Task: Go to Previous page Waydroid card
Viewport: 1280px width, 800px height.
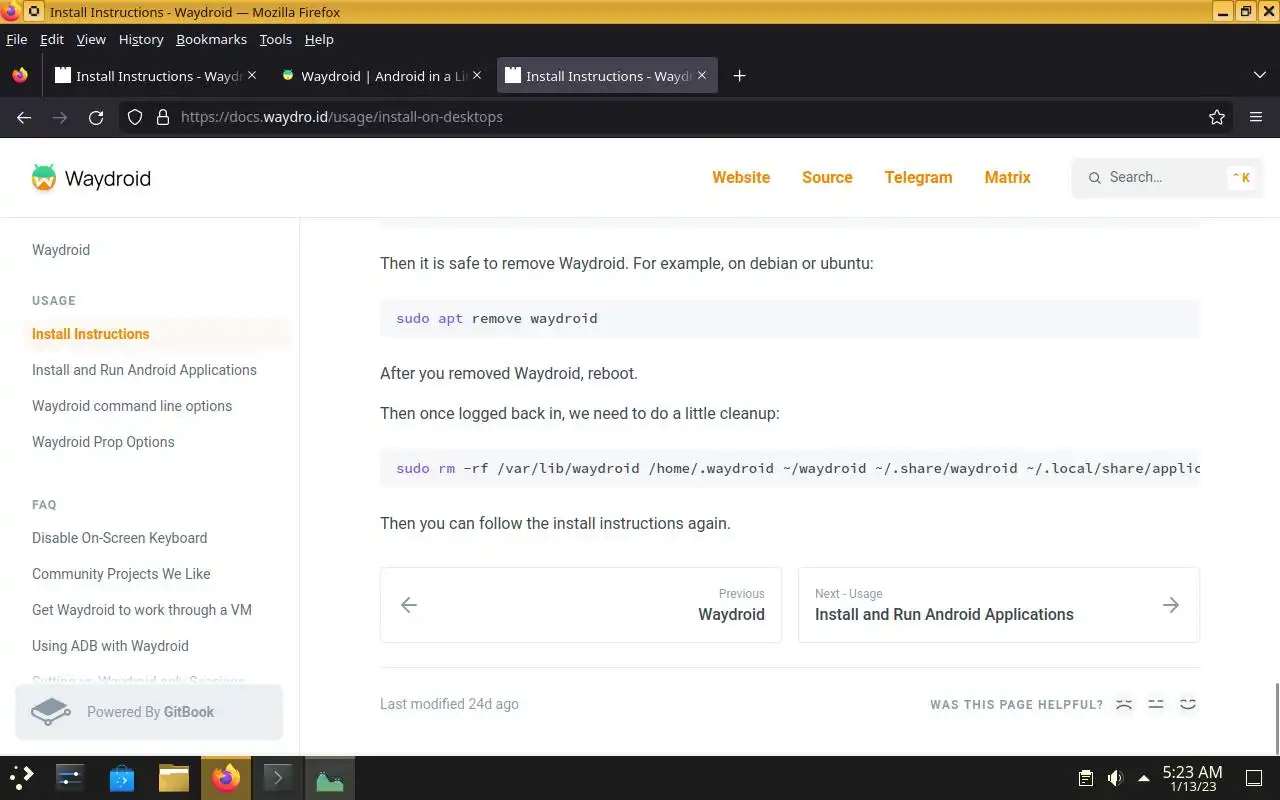Action: pyautogui.click(x=581, y=605)
